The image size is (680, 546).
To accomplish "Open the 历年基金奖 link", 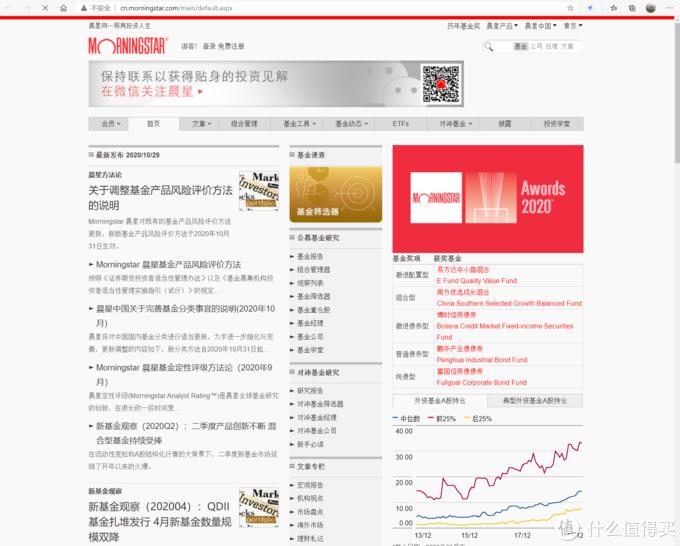I will (464, 26).
